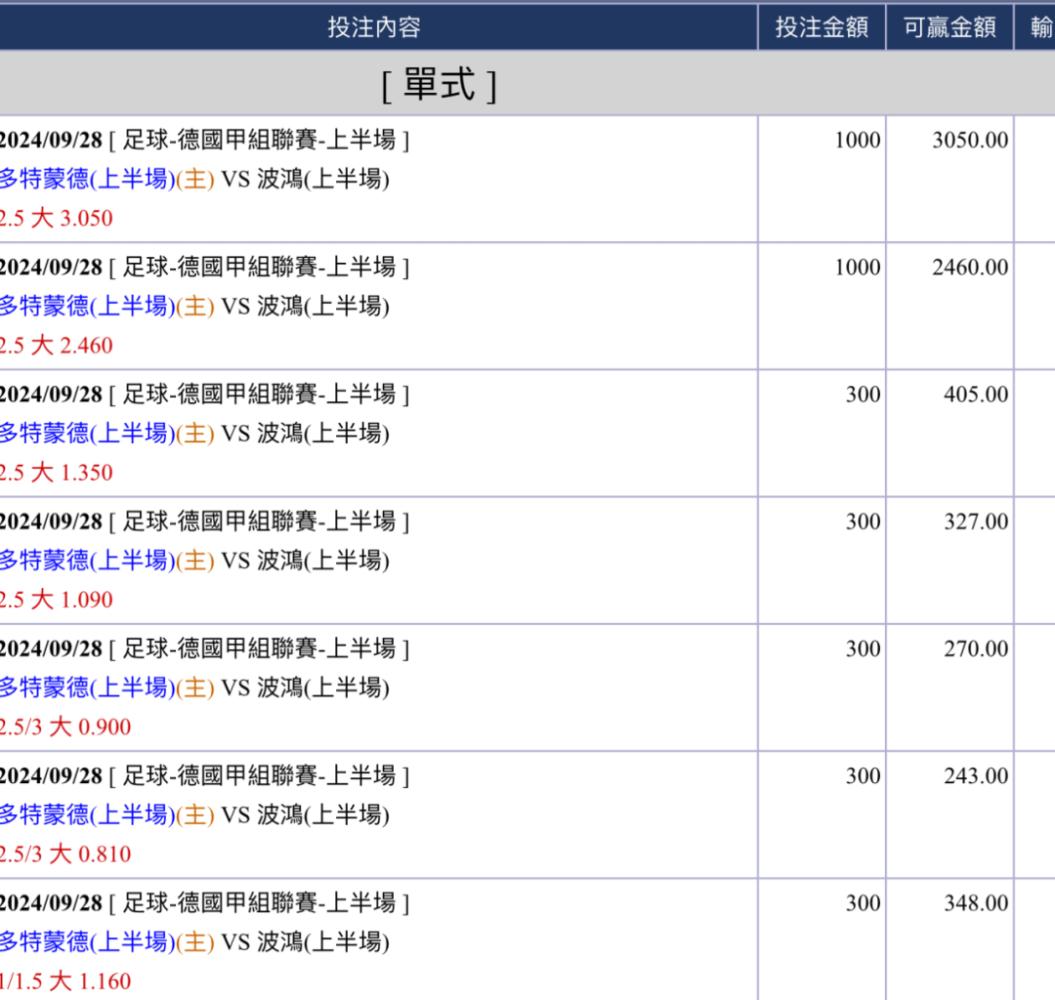Click the winnable amount 243.00

pyautogui.click(x=976, y=776)
